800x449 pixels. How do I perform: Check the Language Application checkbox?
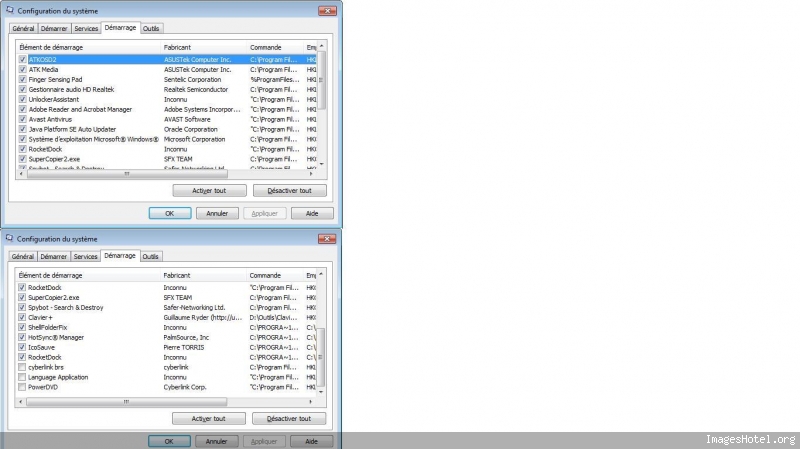[22, 377]
